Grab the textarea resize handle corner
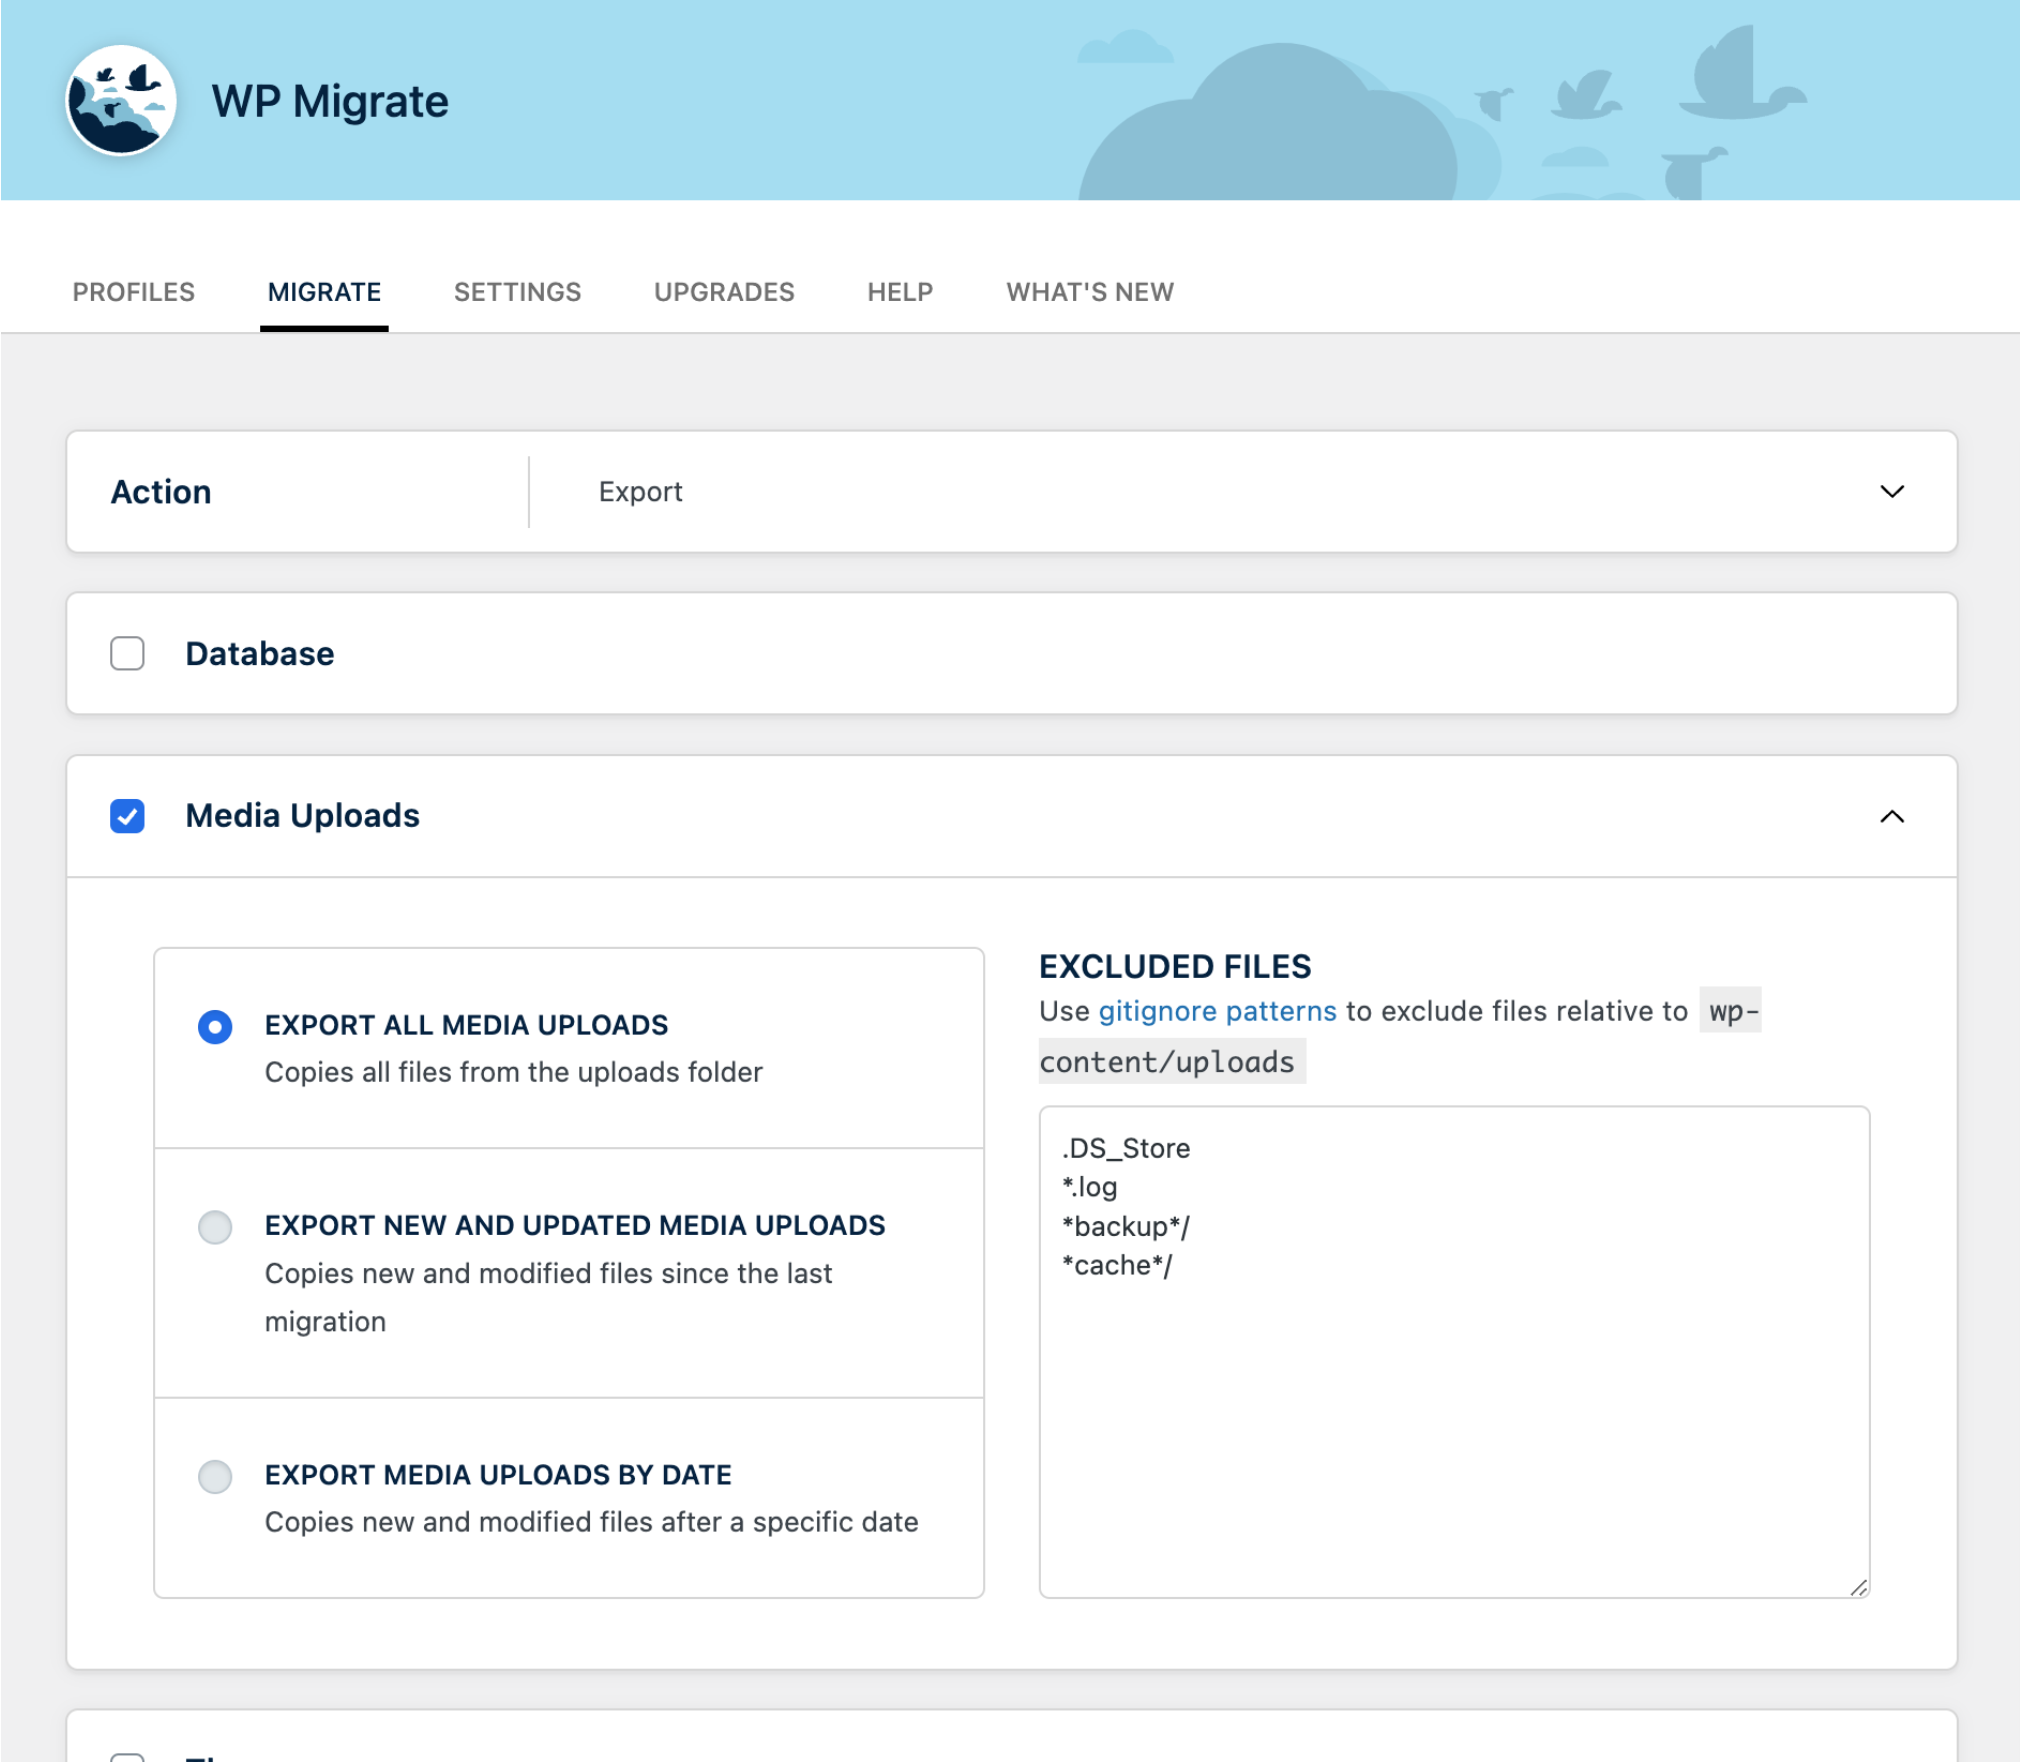Screen dimensions: 2020x1762 1858,1587
